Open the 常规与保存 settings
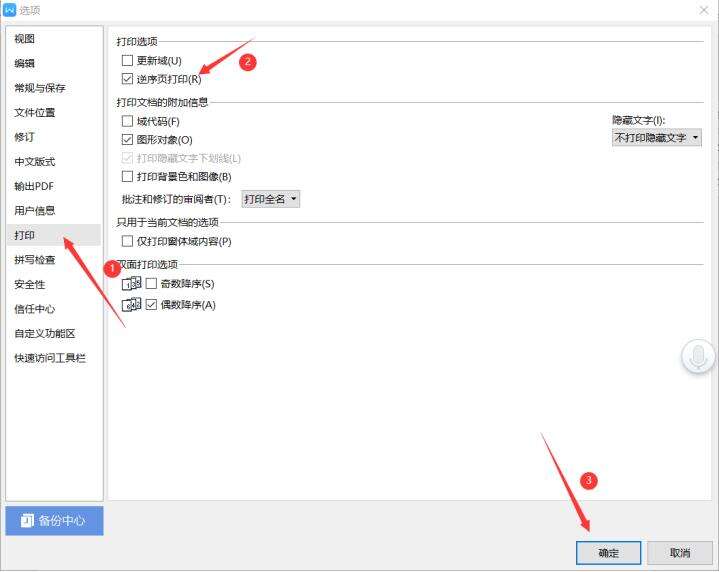719x572 pixels. tap(54, 88)
